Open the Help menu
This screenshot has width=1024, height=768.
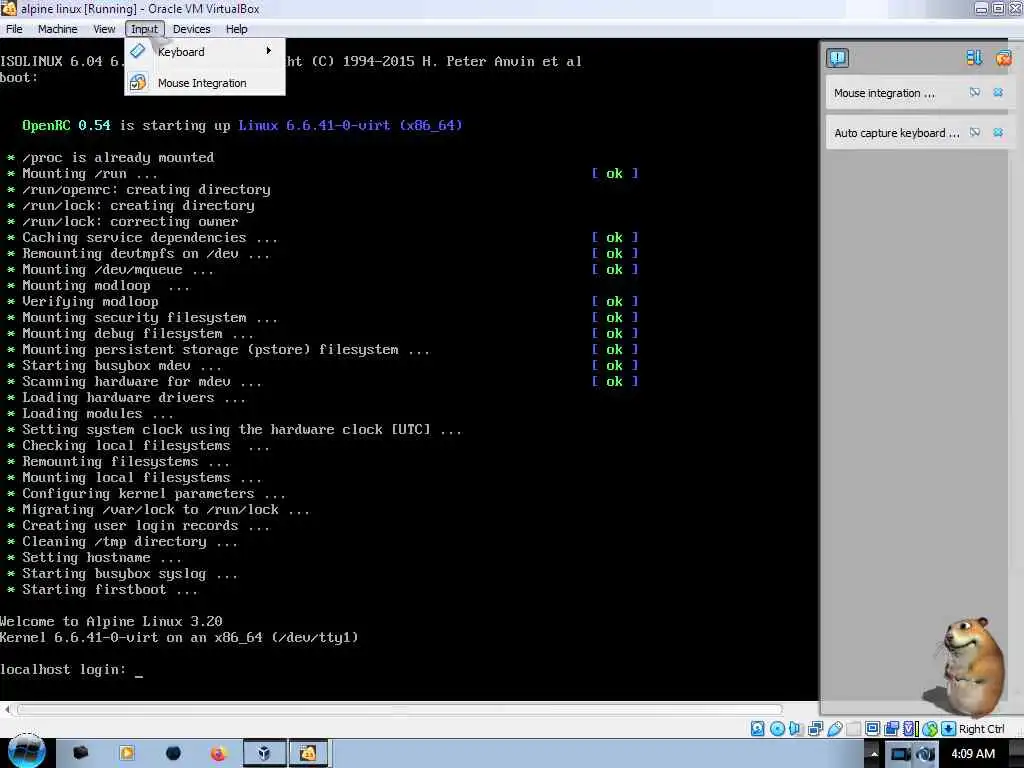coord(236,29)
